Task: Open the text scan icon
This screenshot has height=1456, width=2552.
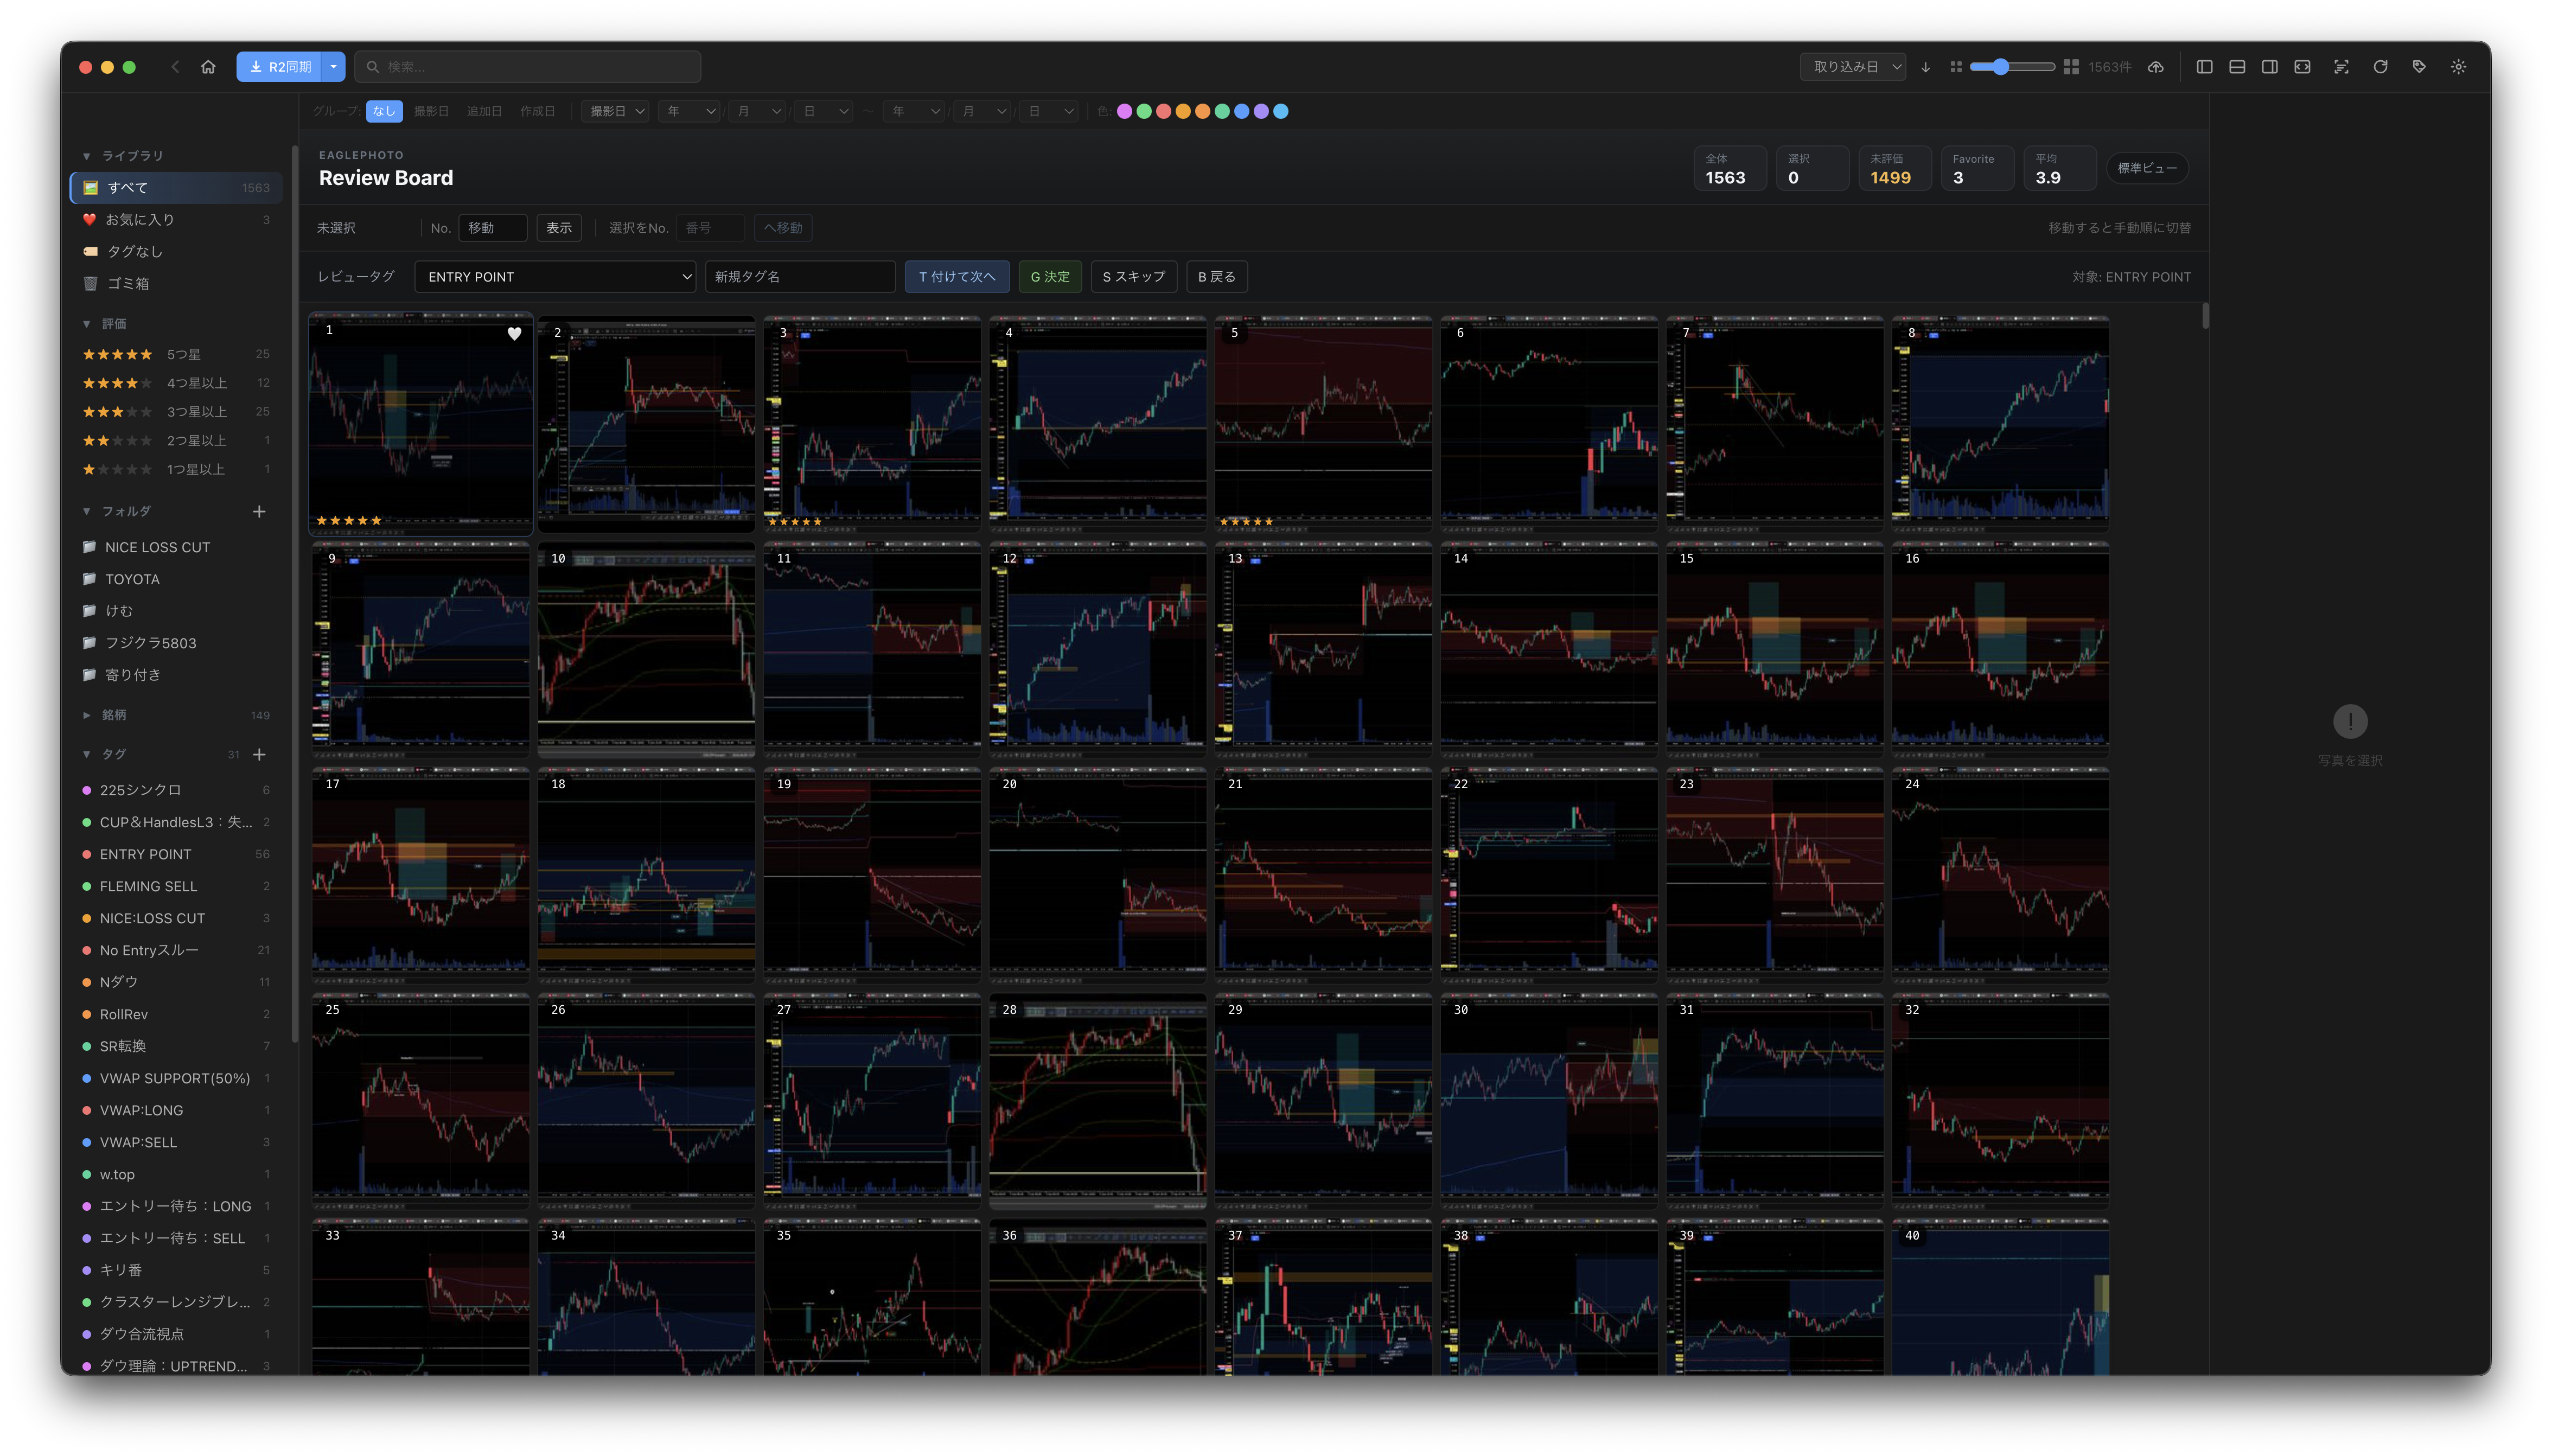Action: pyautogui.click(x=2341, y=67)
